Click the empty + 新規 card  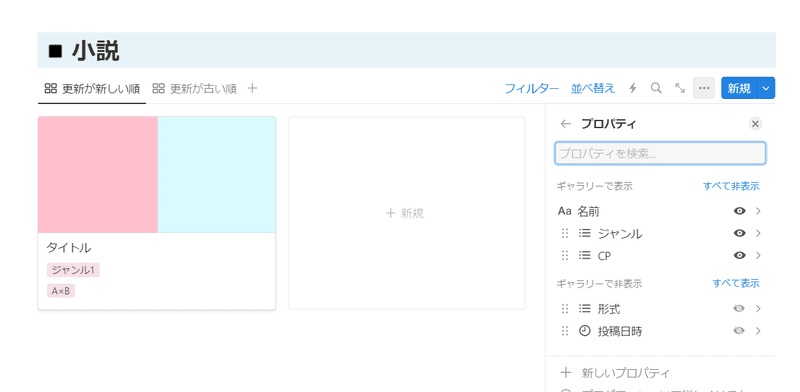point(406,213)
